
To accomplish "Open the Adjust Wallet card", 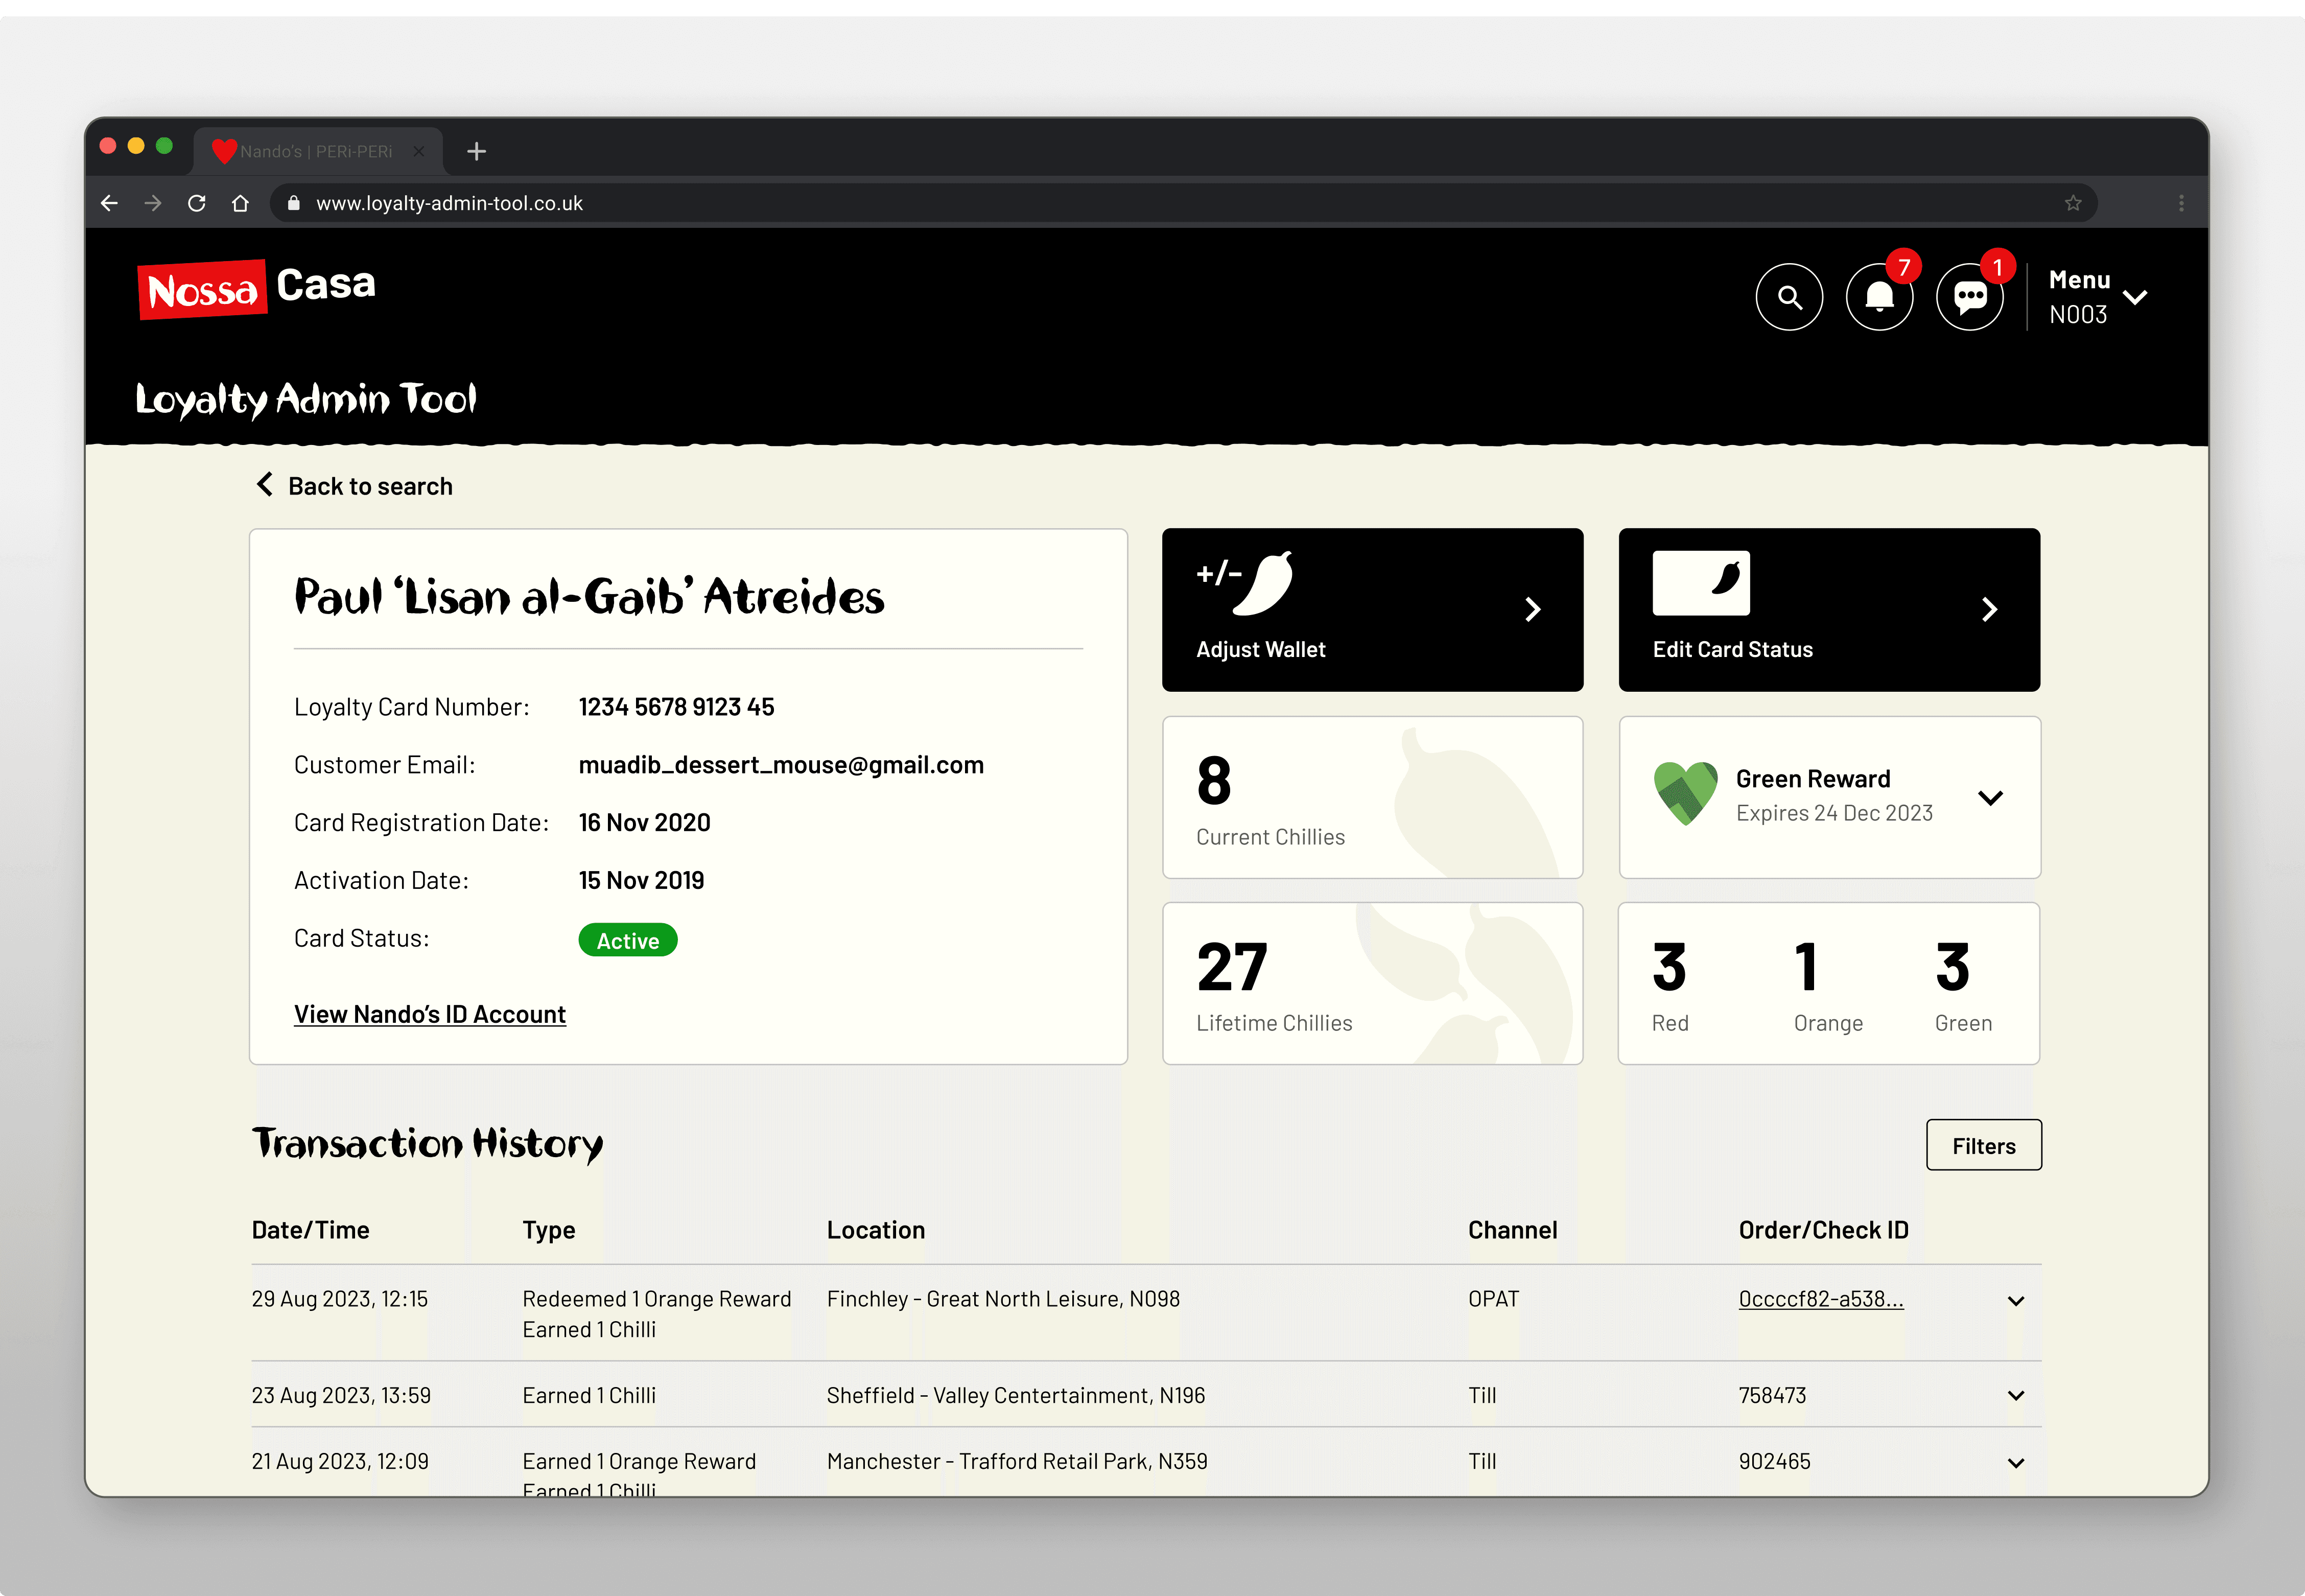I will 1372,609.
